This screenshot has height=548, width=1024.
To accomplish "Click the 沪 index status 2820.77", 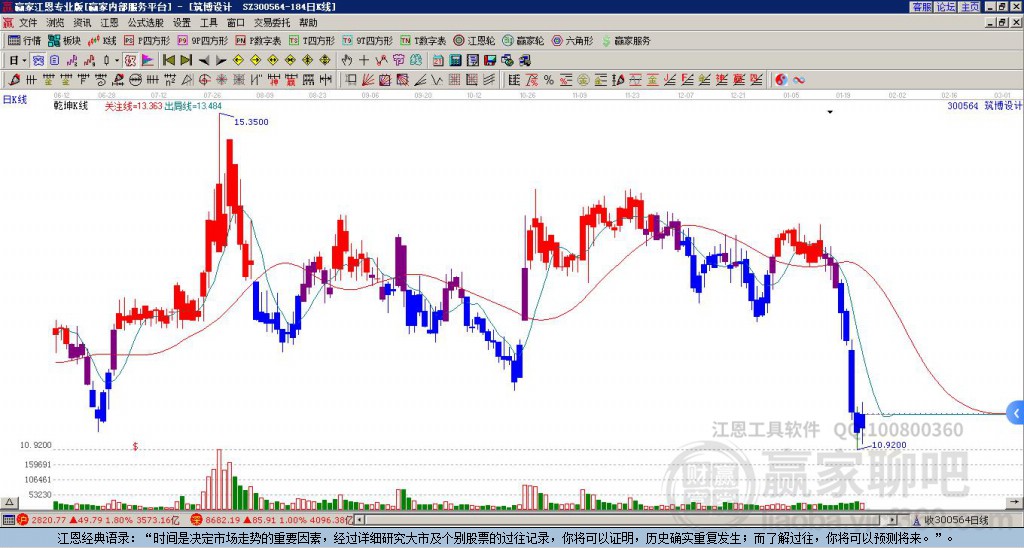I will click(x=99, y=520).
